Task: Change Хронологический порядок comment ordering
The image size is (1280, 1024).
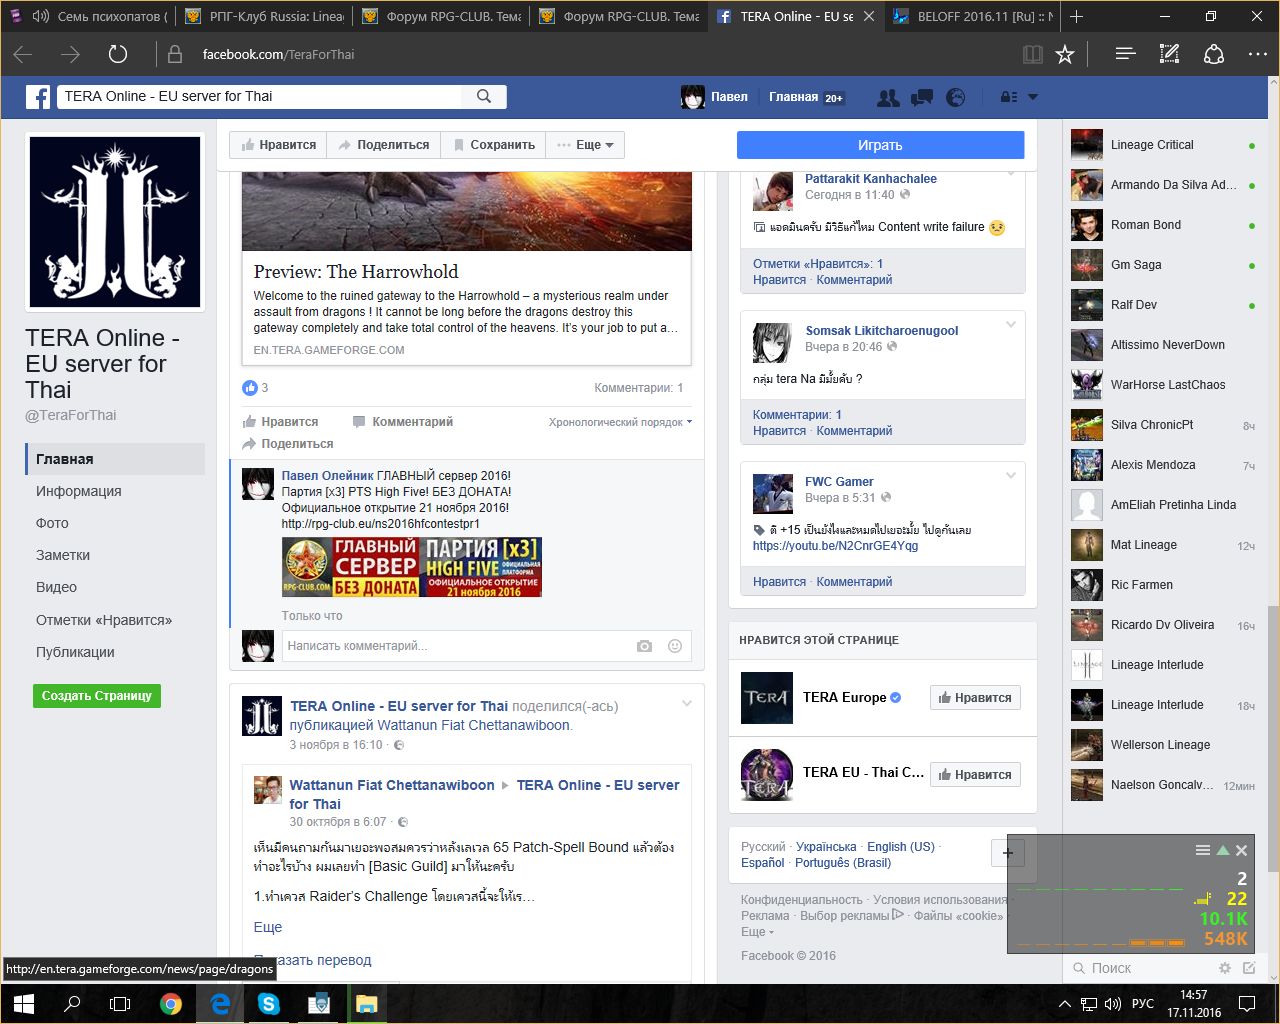Action: click(620, 422)
